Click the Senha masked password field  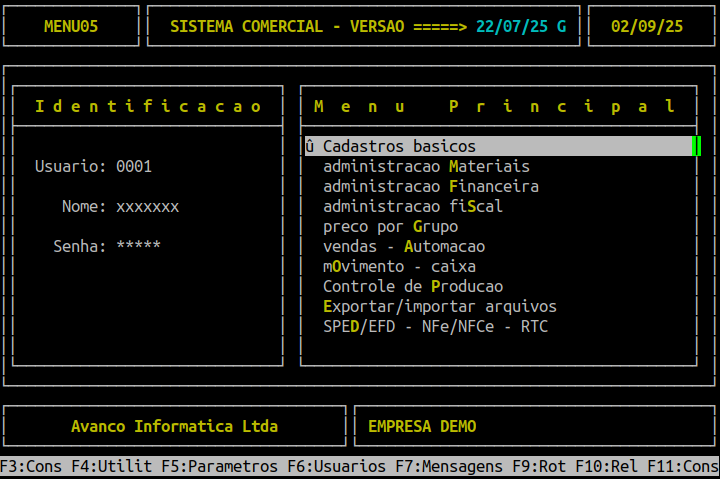[138, 246]
